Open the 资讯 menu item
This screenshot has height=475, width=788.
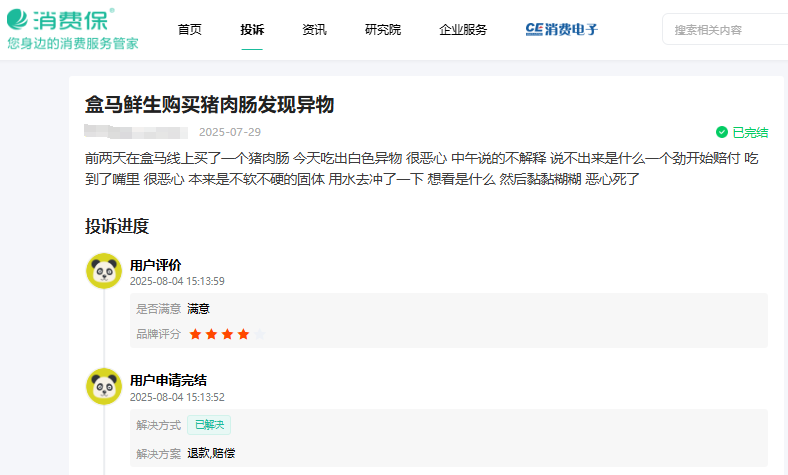(x=314, y=30)
